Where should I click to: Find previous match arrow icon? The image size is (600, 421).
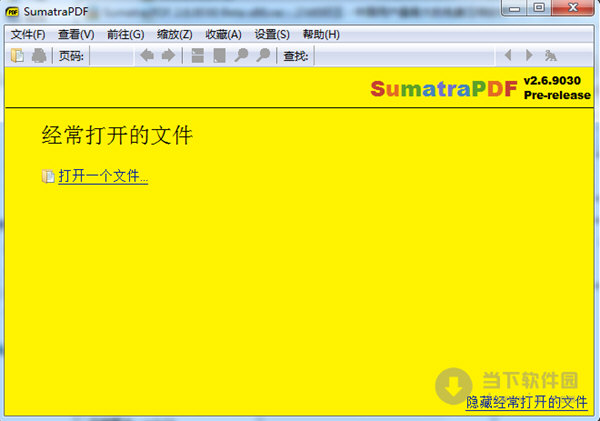tap(508, 55)
